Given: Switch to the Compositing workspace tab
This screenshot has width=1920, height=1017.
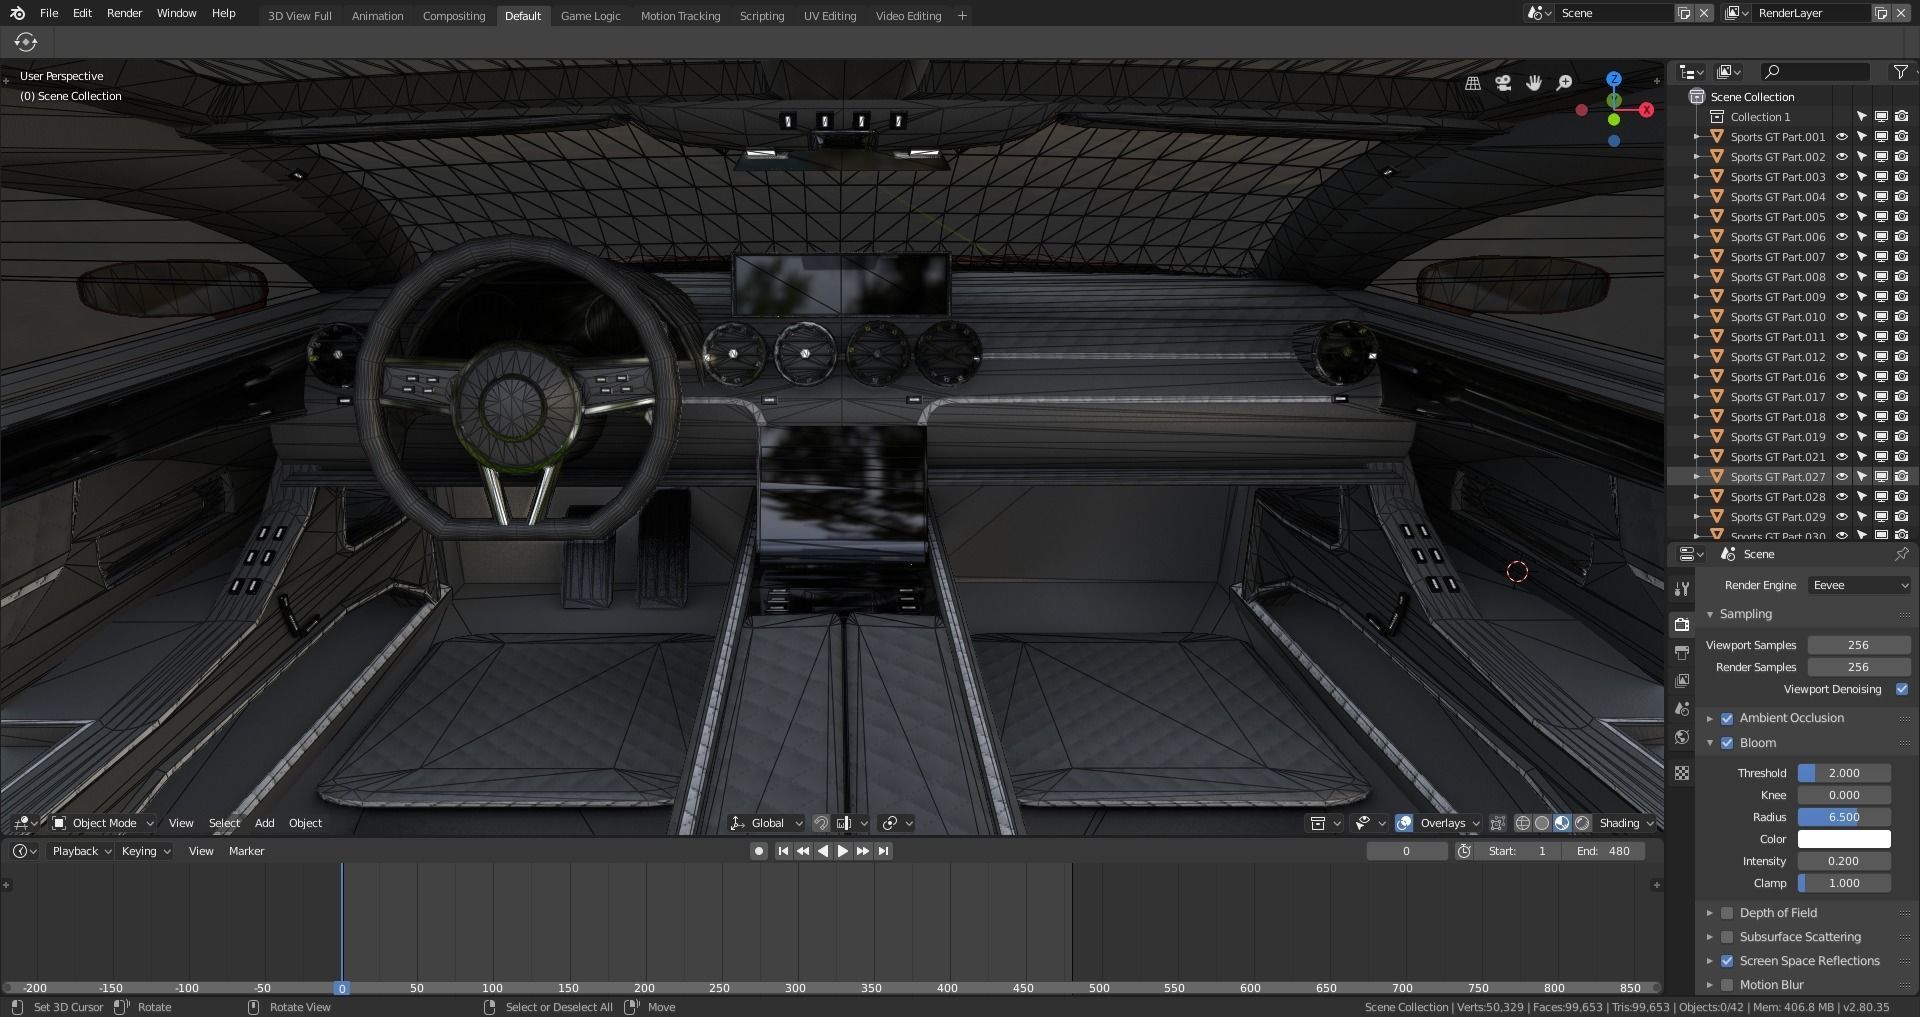Looking at the screenshot, I should [454, 16].
